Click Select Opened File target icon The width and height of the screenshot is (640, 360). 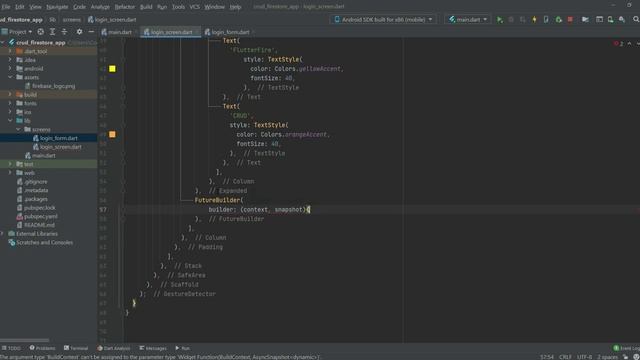tap(40, 31)
